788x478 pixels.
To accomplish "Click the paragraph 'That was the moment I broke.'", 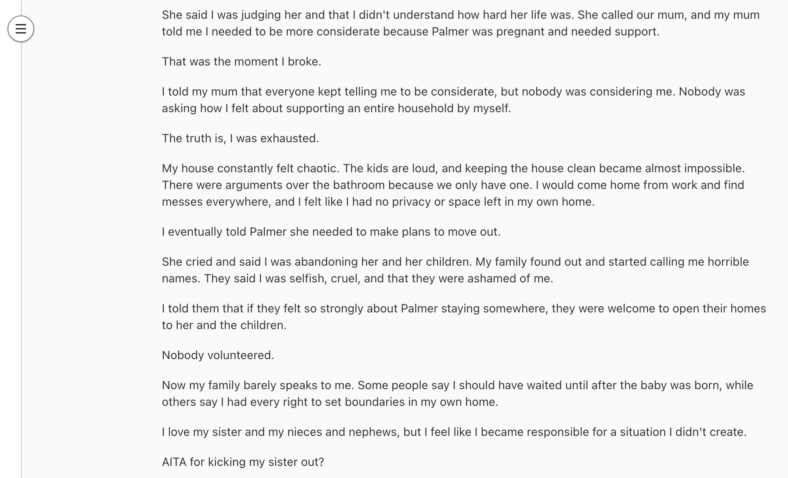I will 241,62.
